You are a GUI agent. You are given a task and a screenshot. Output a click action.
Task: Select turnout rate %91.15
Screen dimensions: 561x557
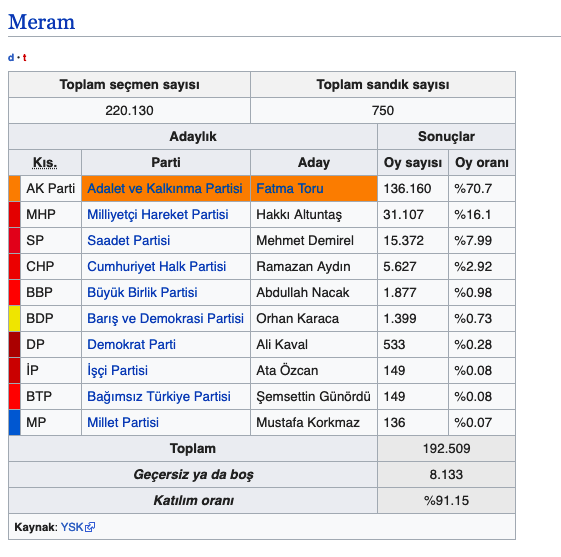click(x=446, y=500)
